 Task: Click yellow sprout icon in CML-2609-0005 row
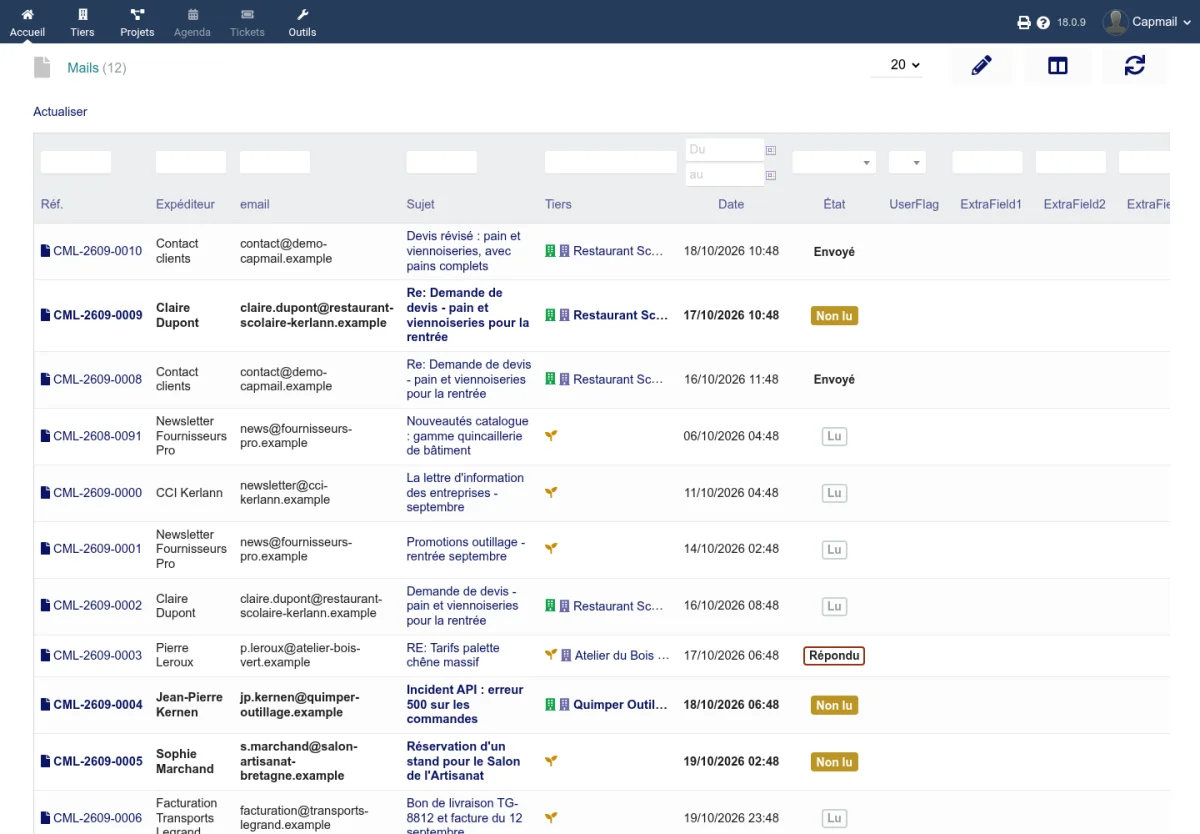pos(551,761)
